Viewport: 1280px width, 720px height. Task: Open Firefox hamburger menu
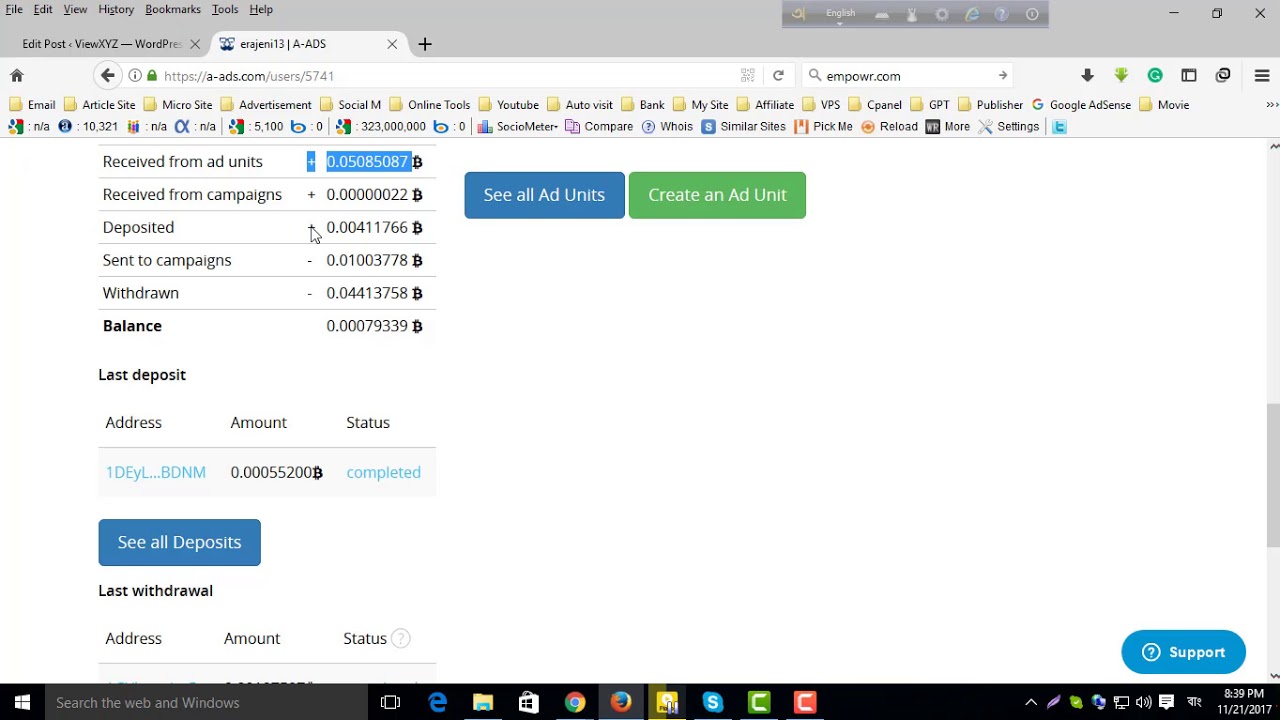[1262, 76]
